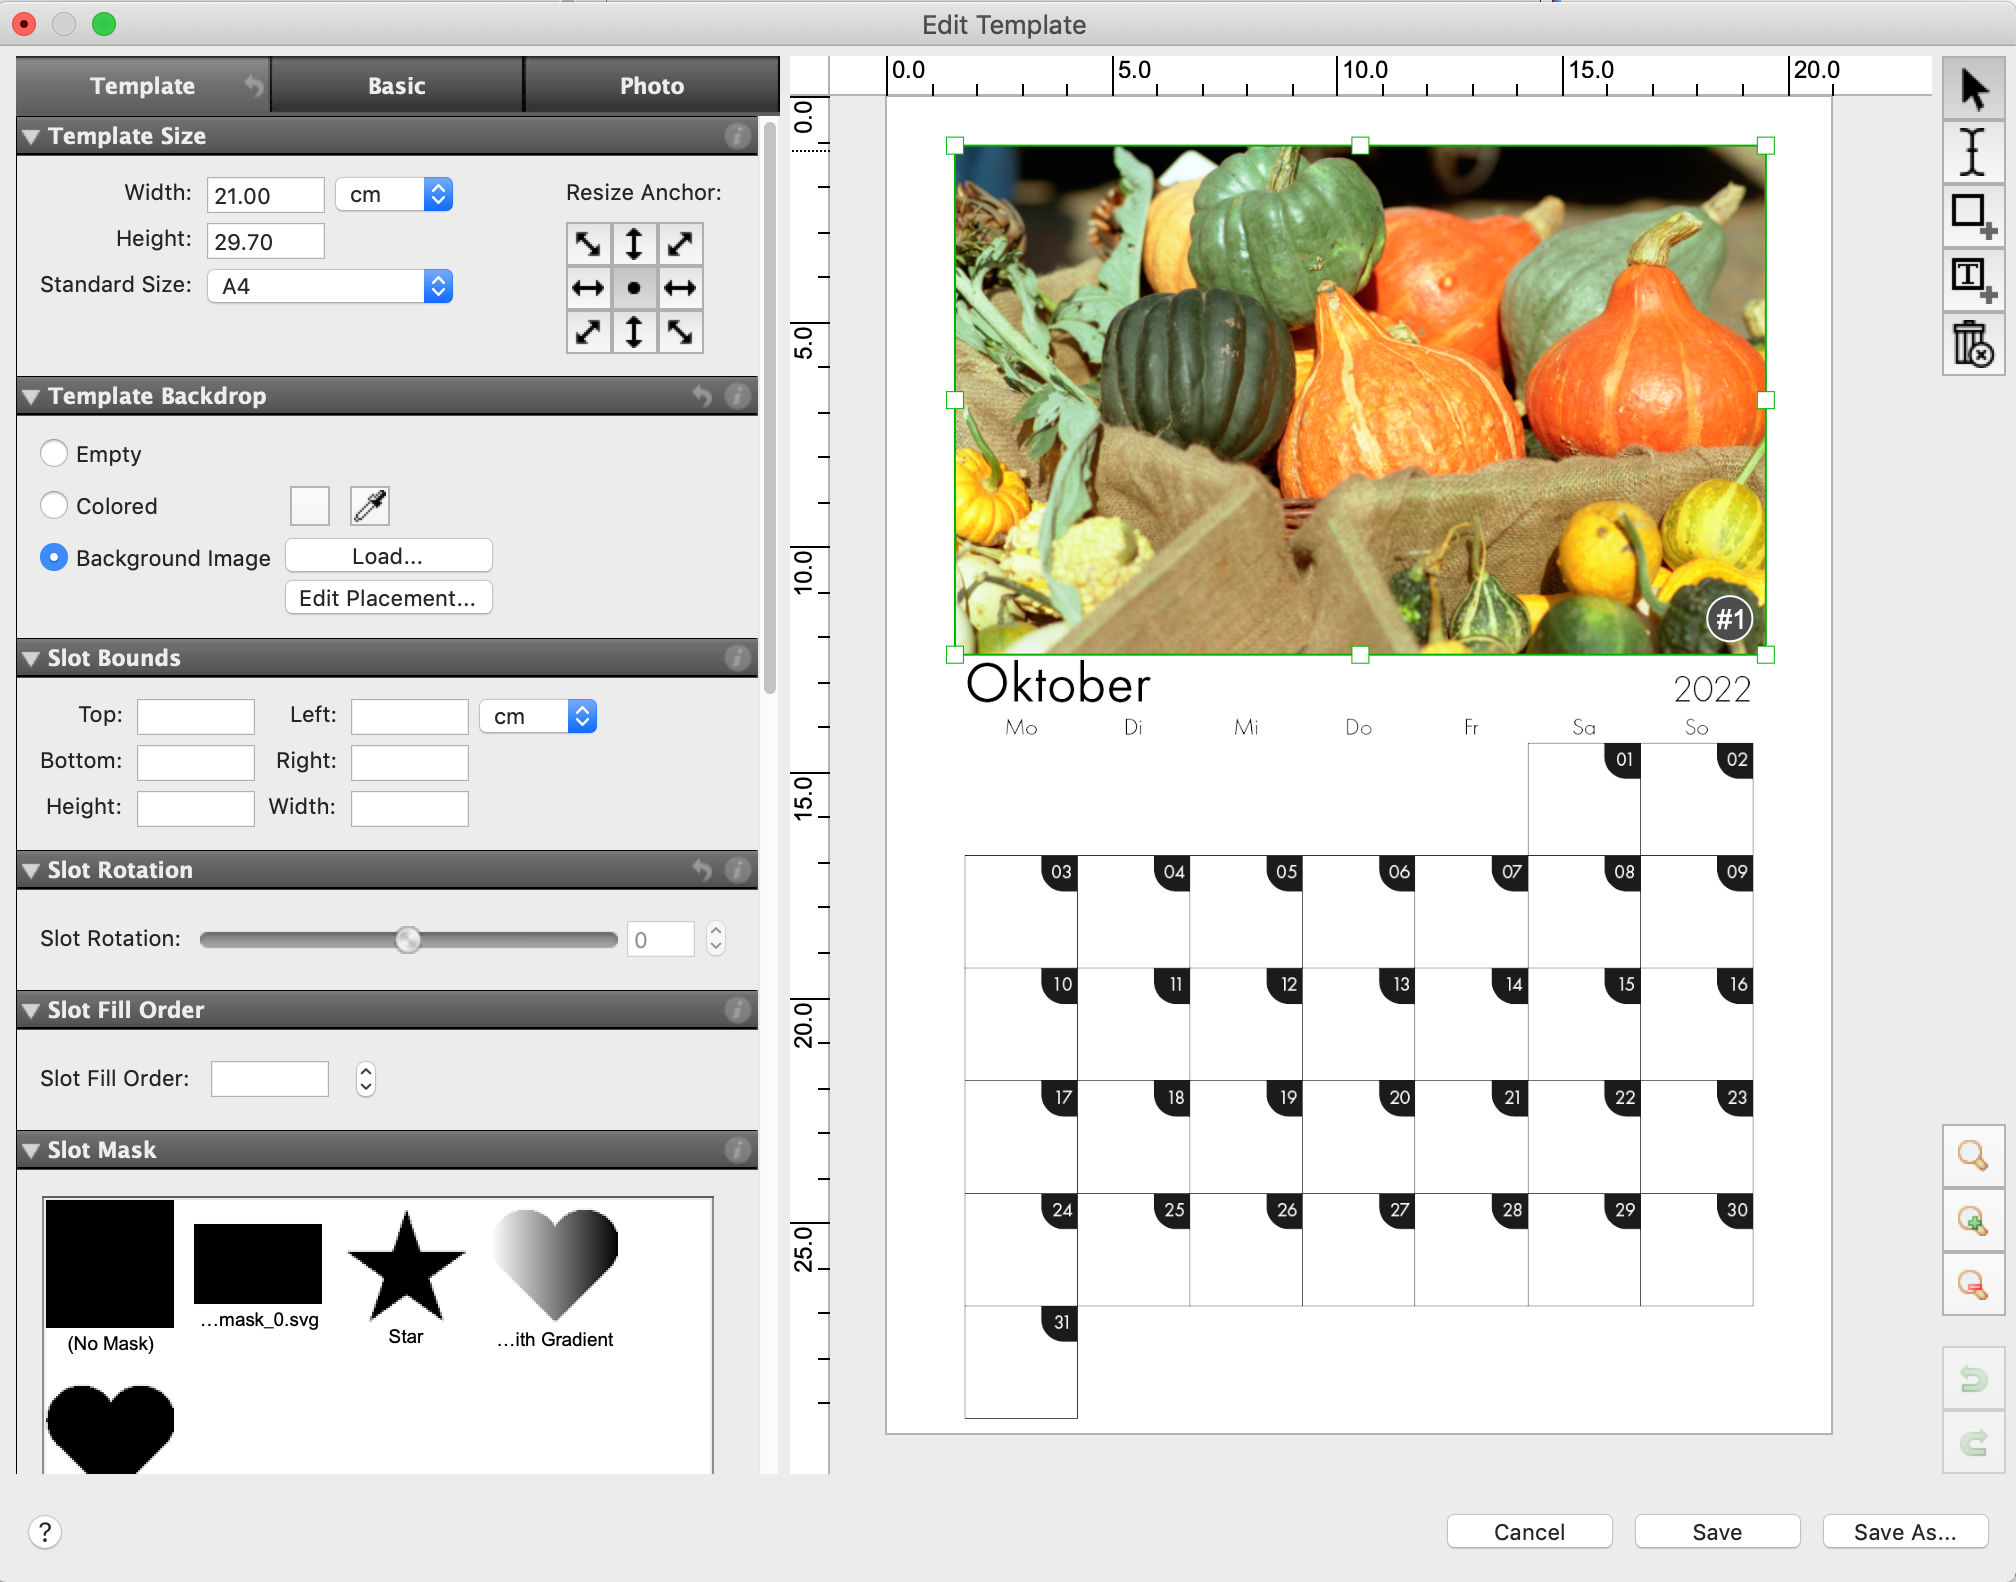
Task: Choose the add text box tool
Action: [x=1973, y=280]
